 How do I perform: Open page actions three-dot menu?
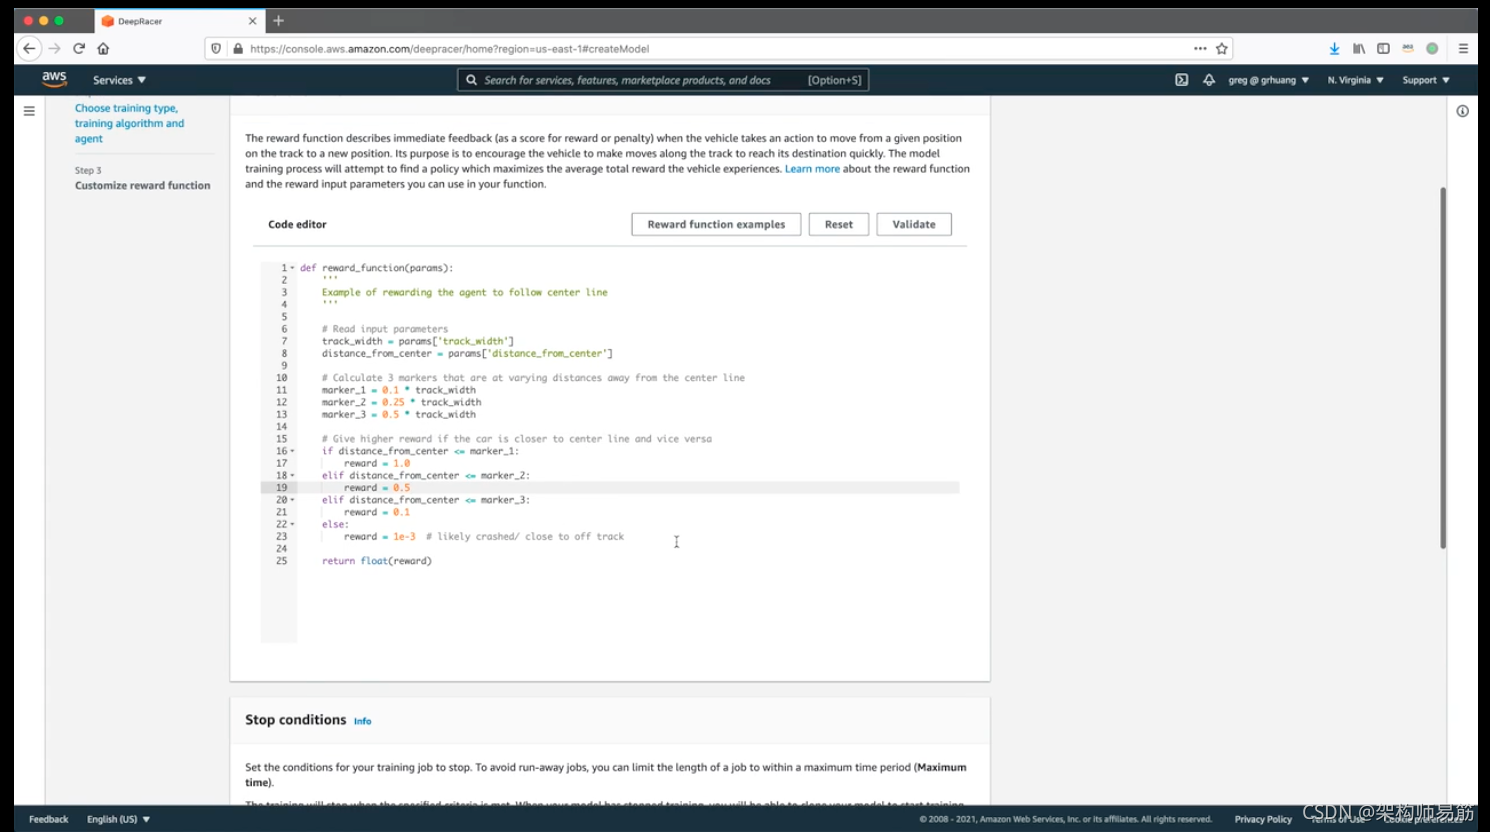coord(1200,48)
